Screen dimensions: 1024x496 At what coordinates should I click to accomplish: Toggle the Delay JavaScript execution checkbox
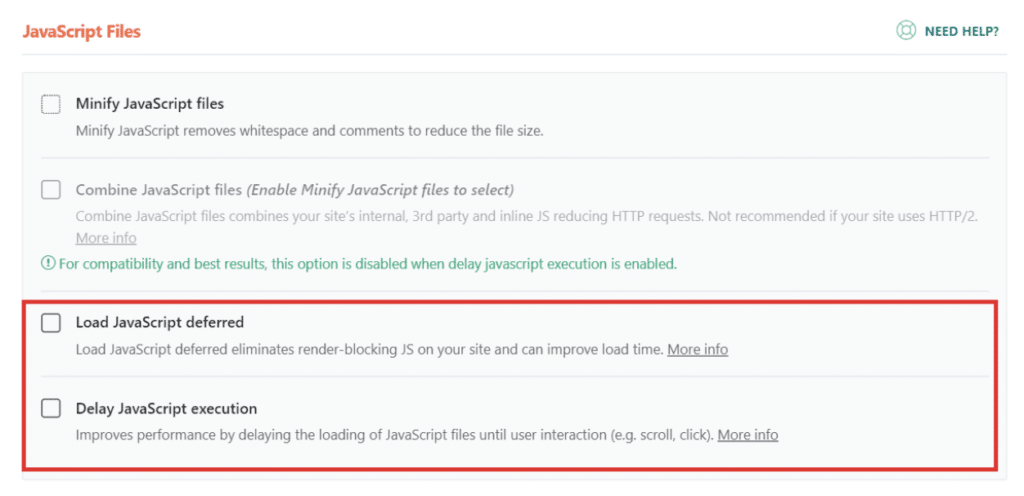(51, 409)
